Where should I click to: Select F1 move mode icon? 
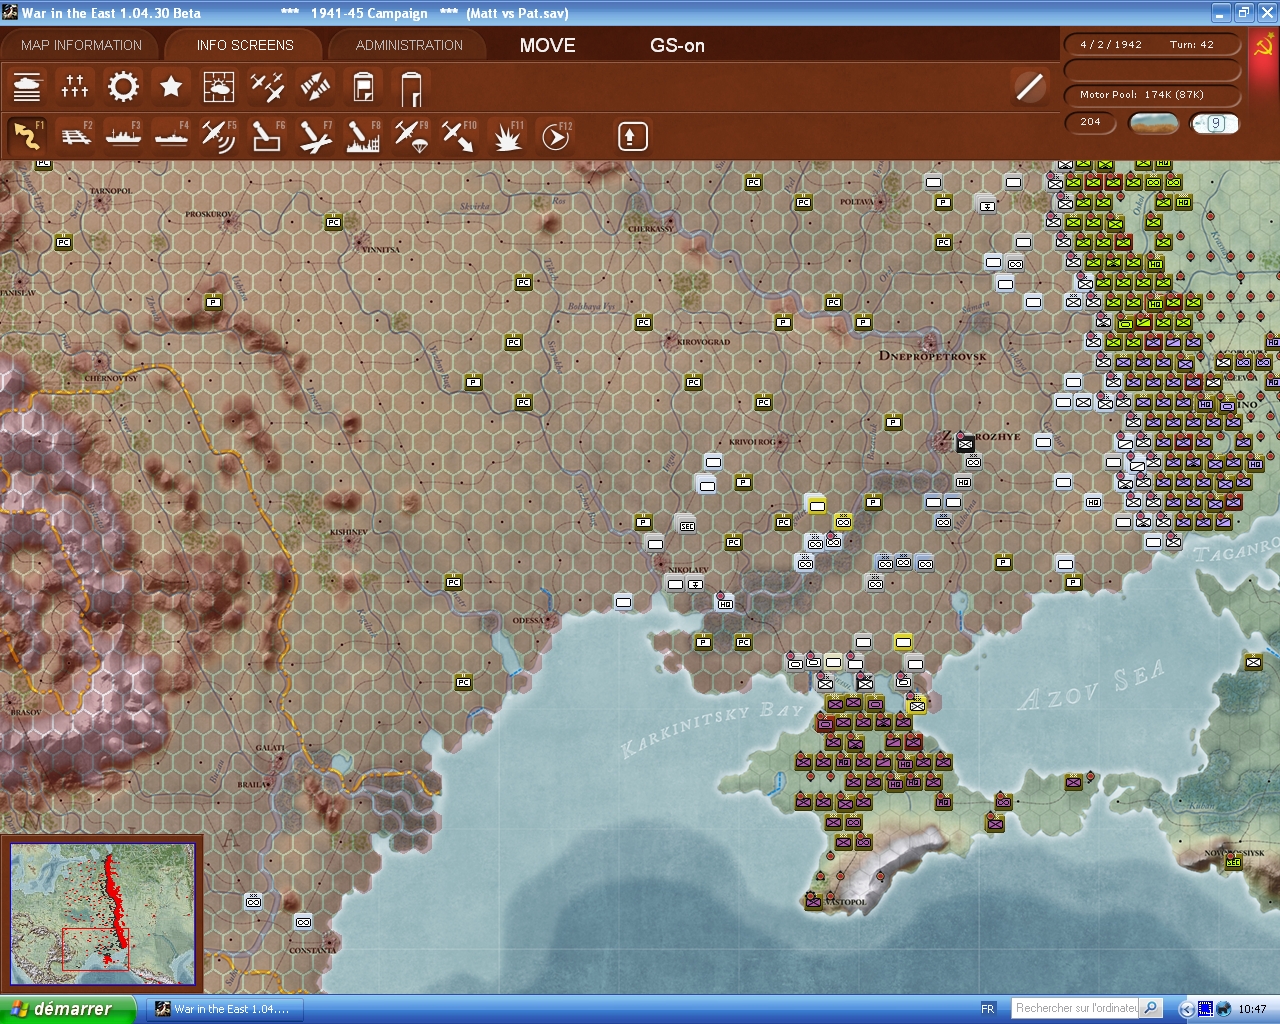[27, 136]
